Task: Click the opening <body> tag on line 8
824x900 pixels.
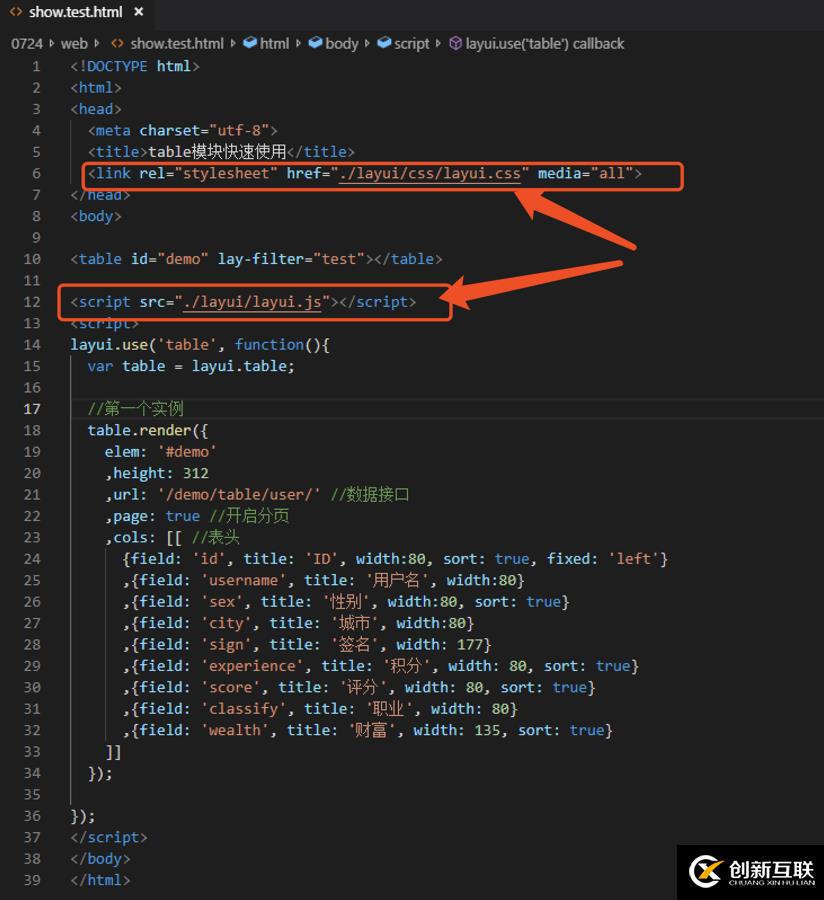Action: [96, 216]
